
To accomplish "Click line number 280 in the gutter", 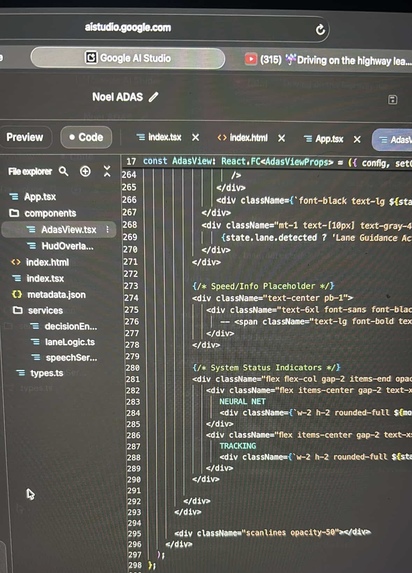I will click(x=132, y=368).
